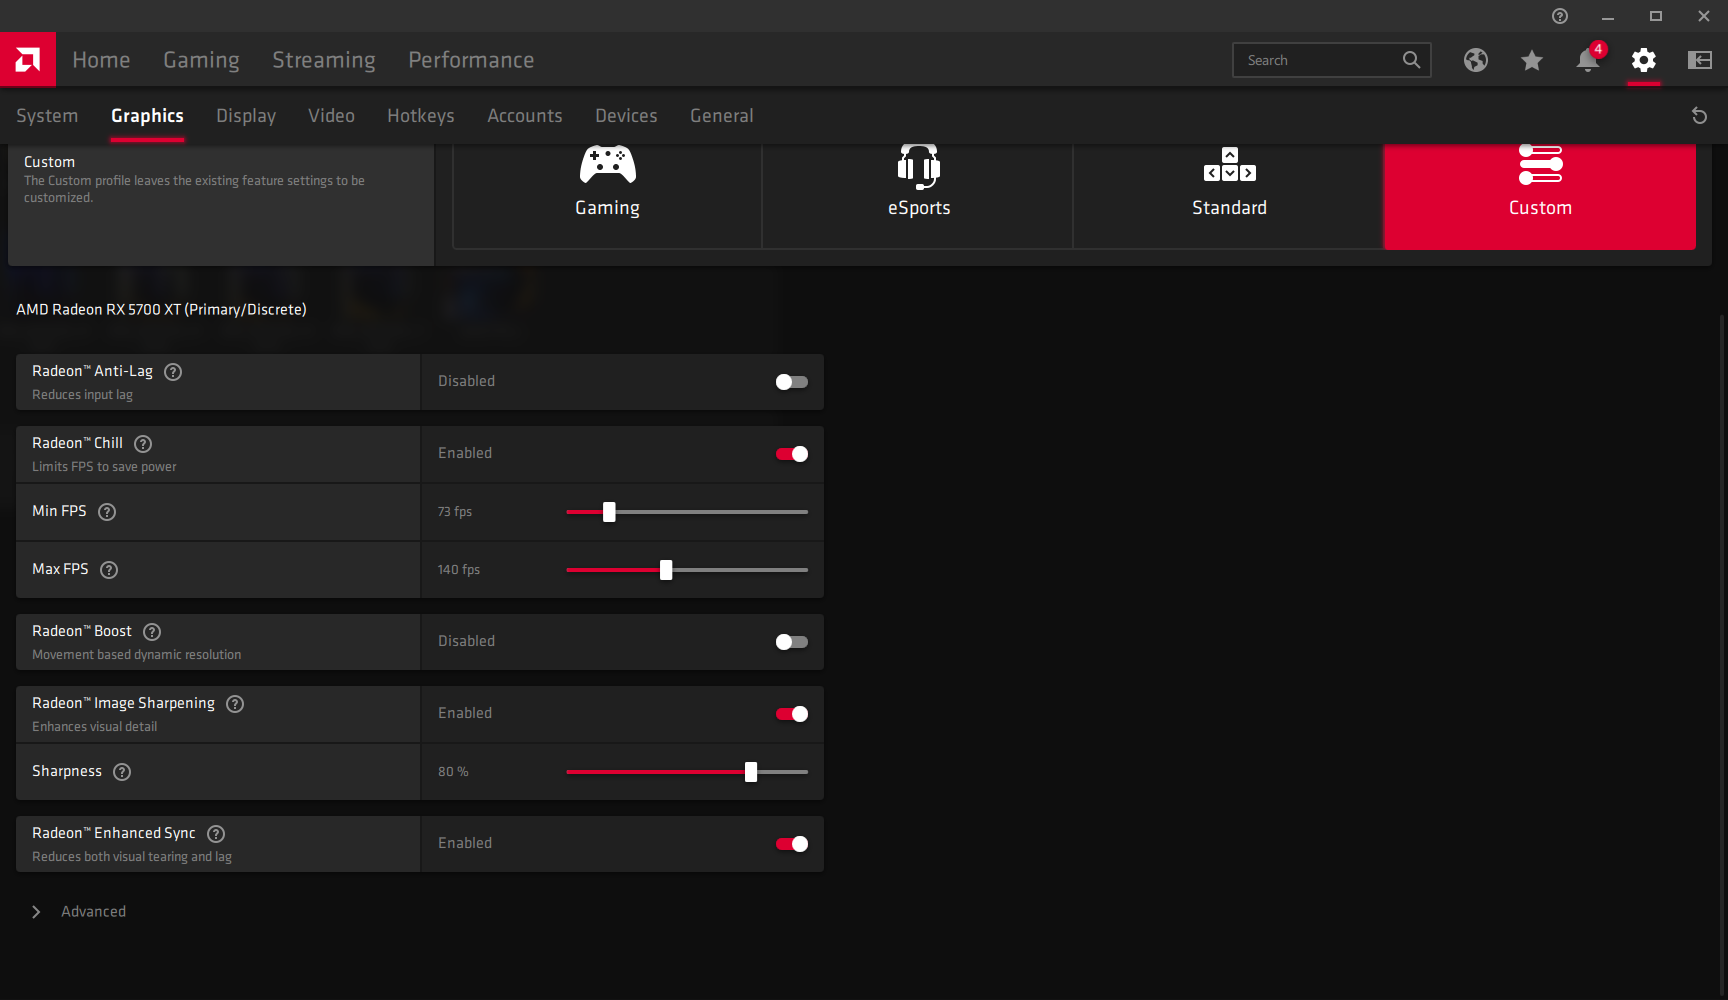Image resolution: width=1728 pixels, height=1000 pixels.
Task: Click the Sharpness slider handle
Action: coord(751,772)
